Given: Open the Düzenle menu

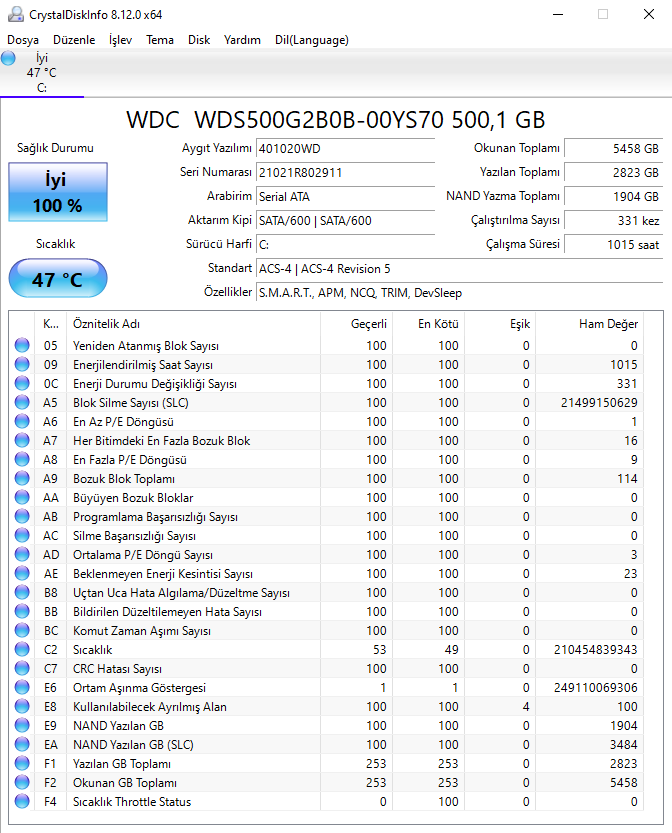Looking at the screenshot, I should pyautogui.click(x=74, y=40).
